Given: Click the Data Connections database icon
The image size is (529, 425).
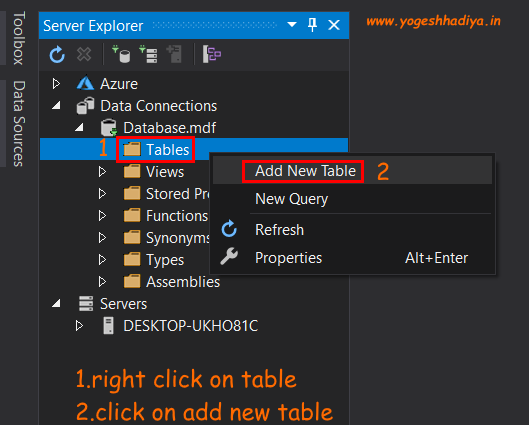Looking at the screenshot, I should 85,105.
